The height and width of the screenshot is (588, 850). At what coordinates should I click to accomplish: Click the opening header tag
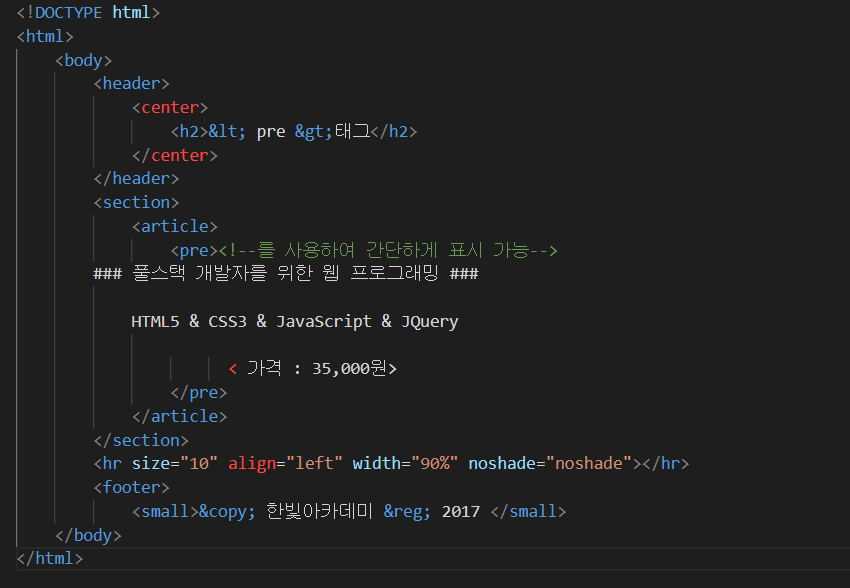click(x=132, y=83)
